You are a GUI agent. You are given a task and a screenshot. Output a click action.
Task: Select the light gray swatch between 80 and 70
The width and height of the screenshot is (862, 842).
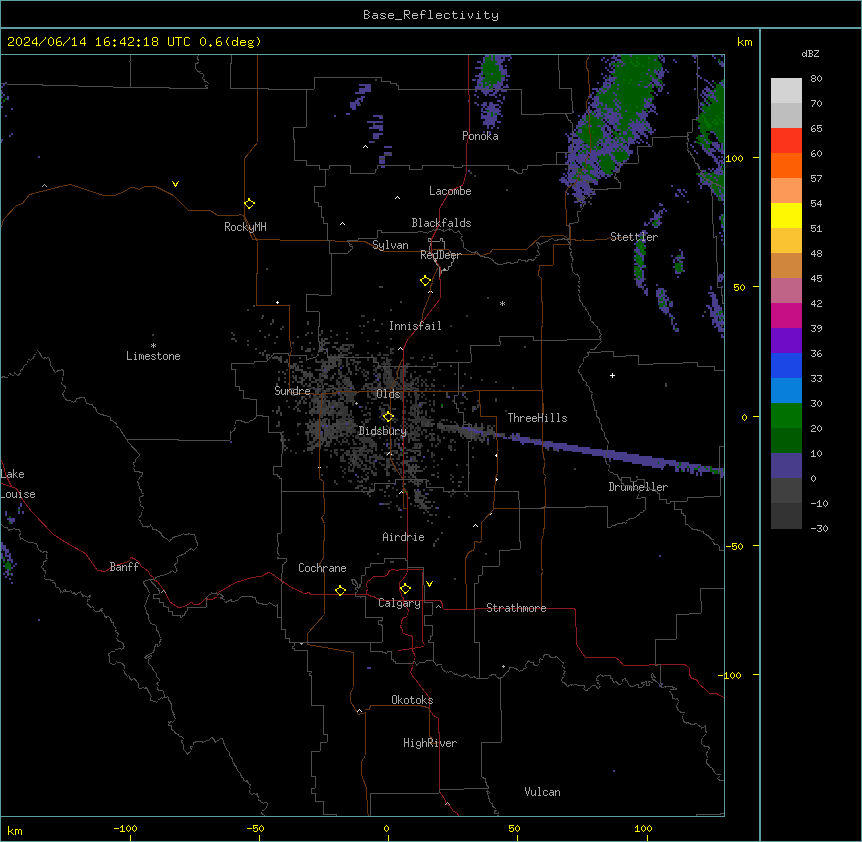pos(786,91)
